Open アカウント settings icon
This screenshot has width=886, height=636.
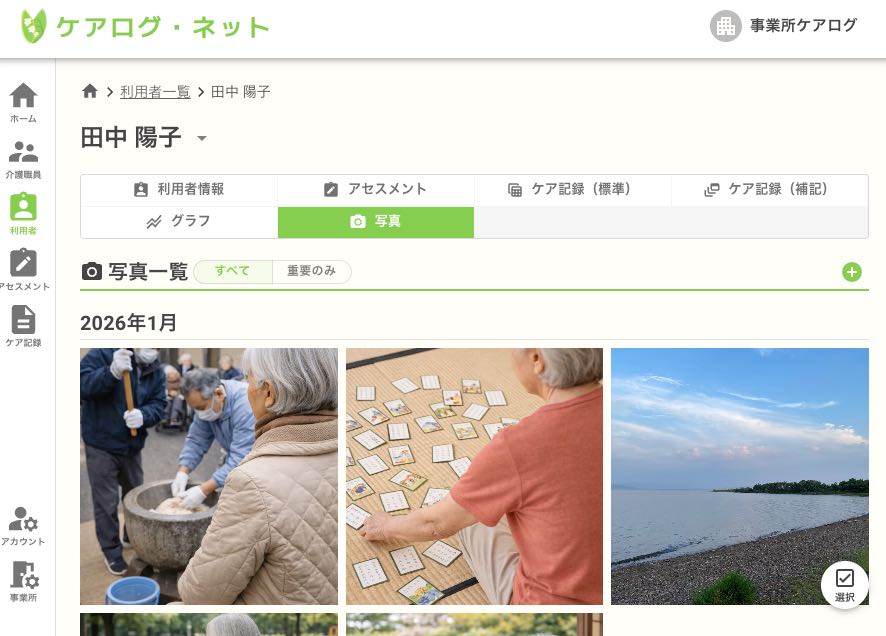[x=23, y=526]
